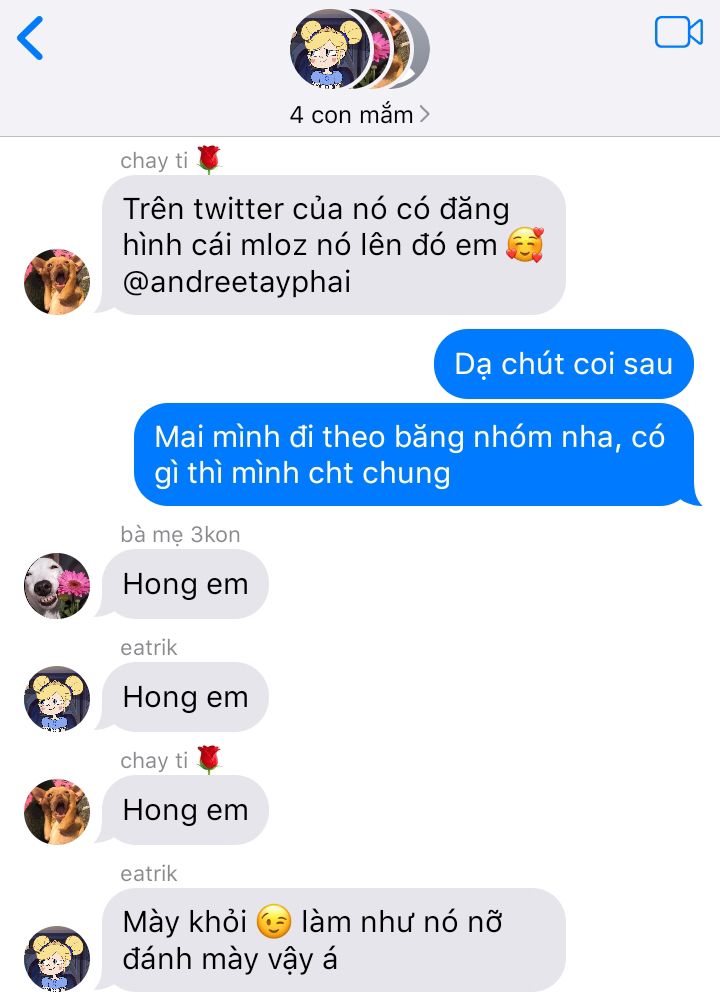Select bà mẹ 3kon's 'Hong em' message
This screenshot has height=999, width=720.
(x=185, y=584)
